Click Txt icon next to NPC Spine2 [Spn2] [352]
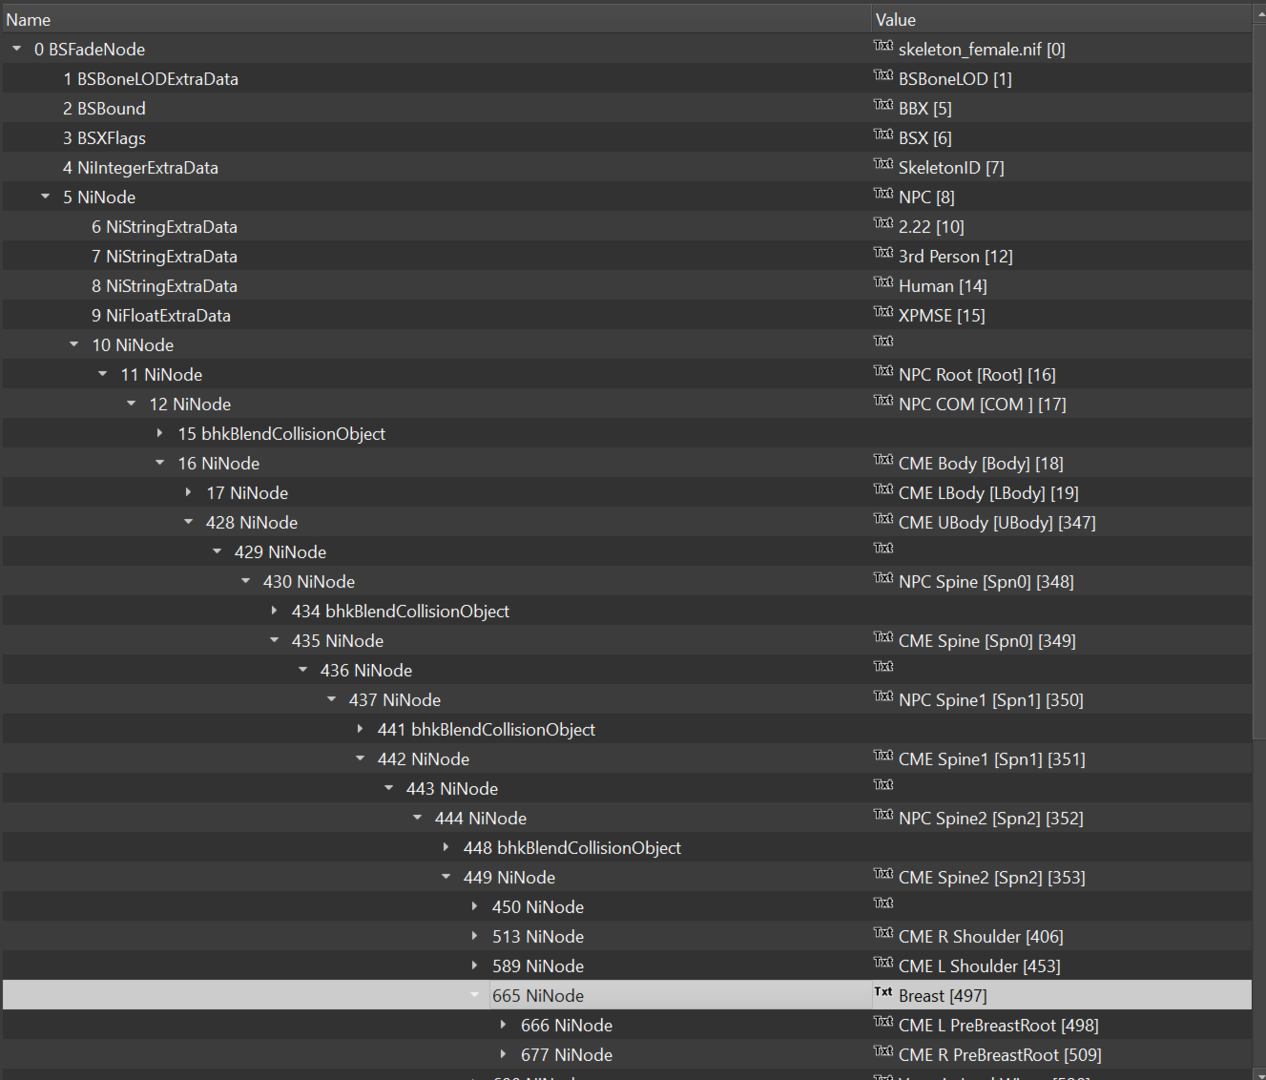1266x1080 pixels. pyautogui.click(x=883, y=815)
